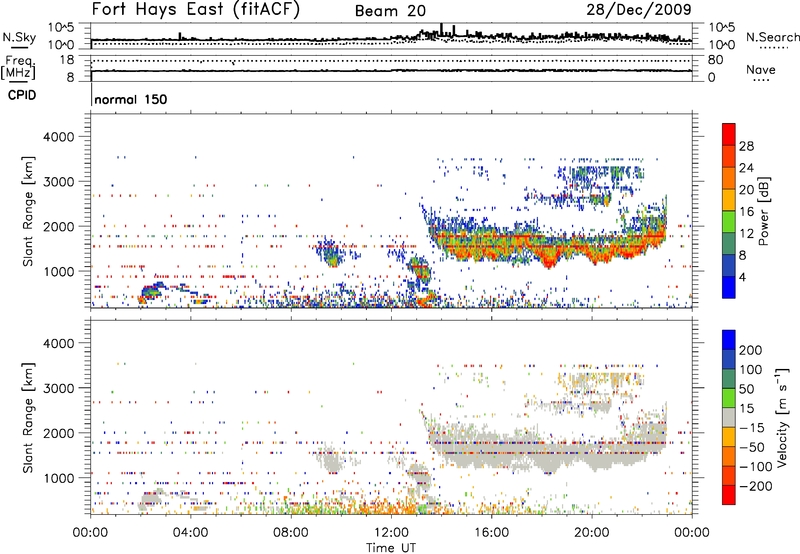This screenshot has width=800, height=554.
Task: Click the "12:00" time axis label
Action: click(391, 533)
